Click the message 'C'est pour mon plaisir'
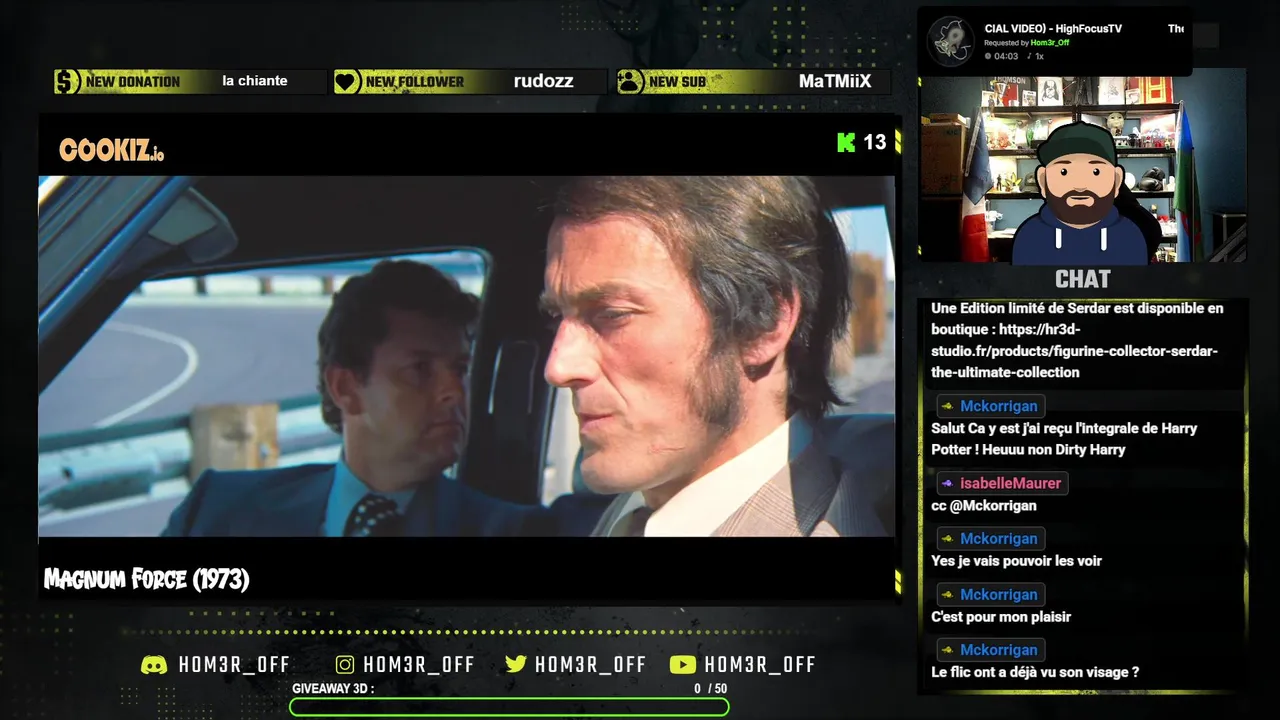 (1001, 617)
